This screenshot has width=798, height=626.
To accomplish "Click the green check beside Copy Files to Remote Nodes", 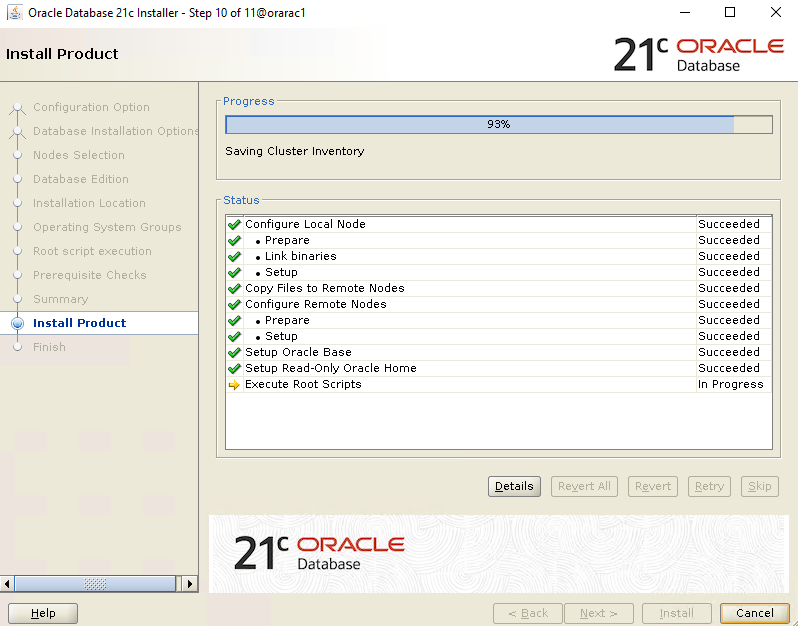I will pyautogui.click(x=234, y=289).
